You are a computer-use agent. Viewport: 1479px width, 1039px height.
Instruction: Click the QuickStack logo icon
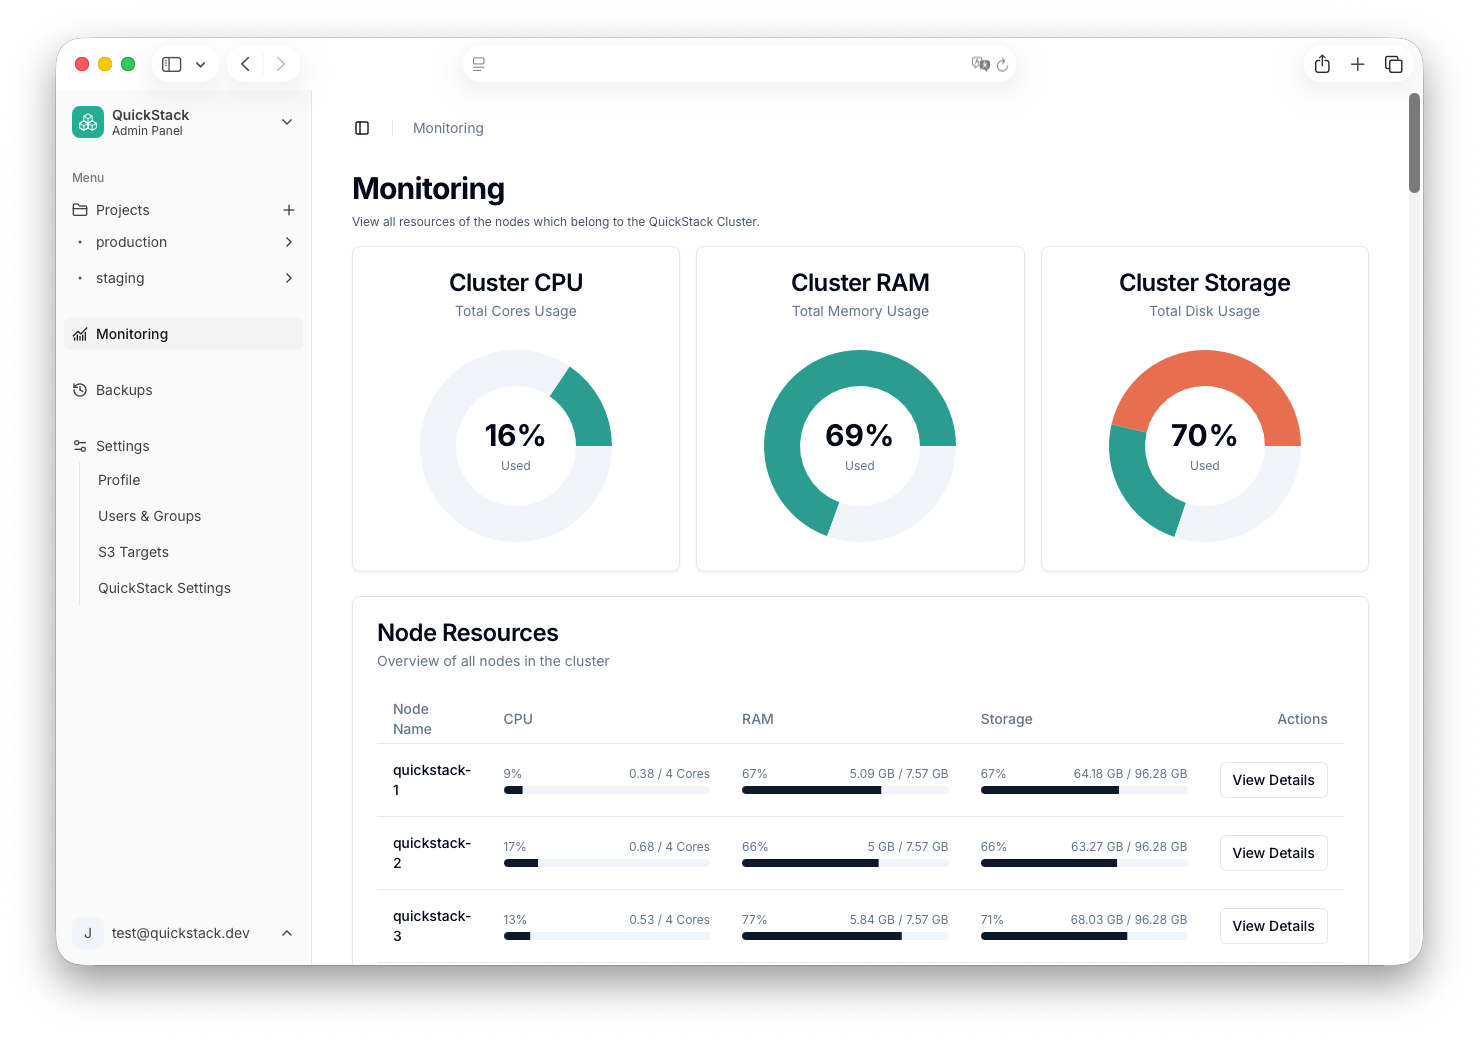(88, 121)
